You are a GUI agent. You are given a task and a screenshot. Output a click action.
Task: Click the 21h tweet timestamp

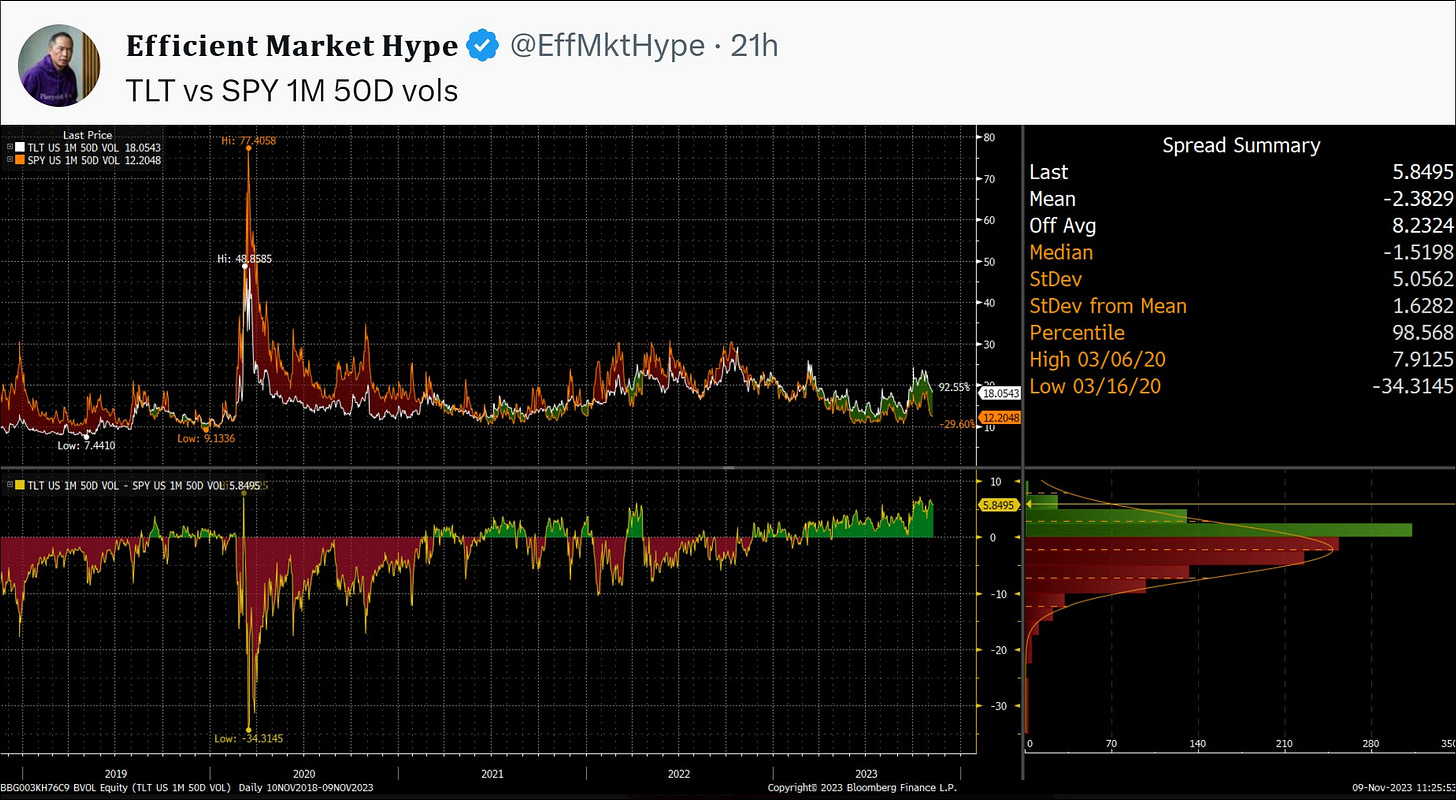pyautogui.click(x=754, y=45)
